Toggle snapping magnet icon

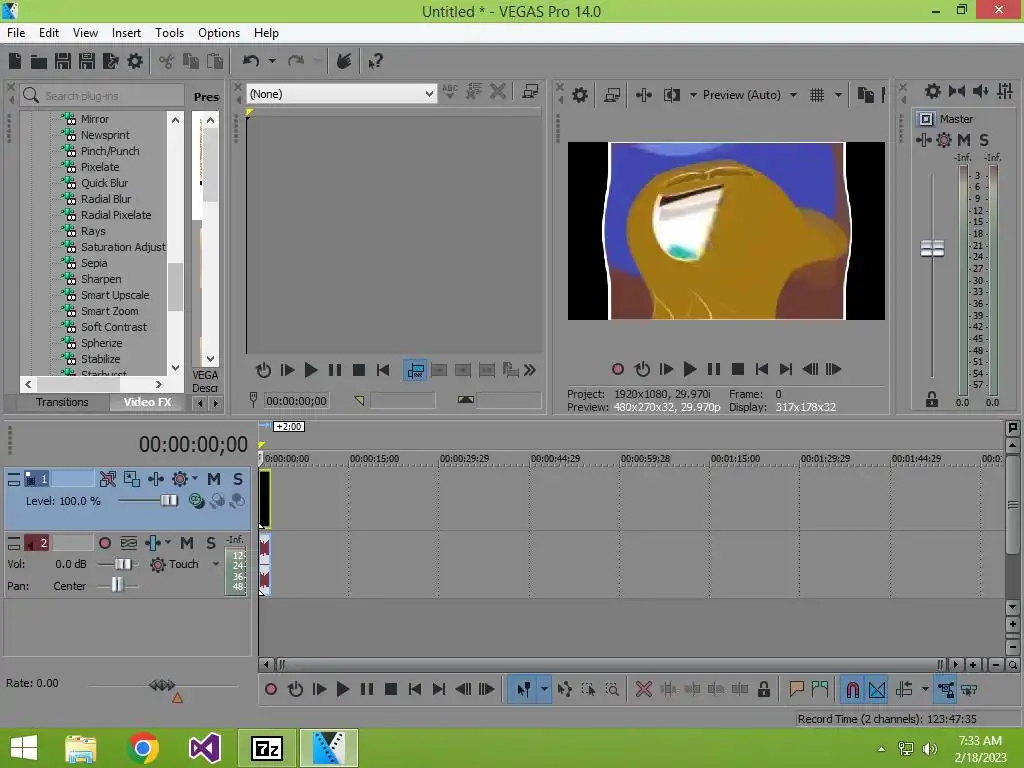point(852,690)
